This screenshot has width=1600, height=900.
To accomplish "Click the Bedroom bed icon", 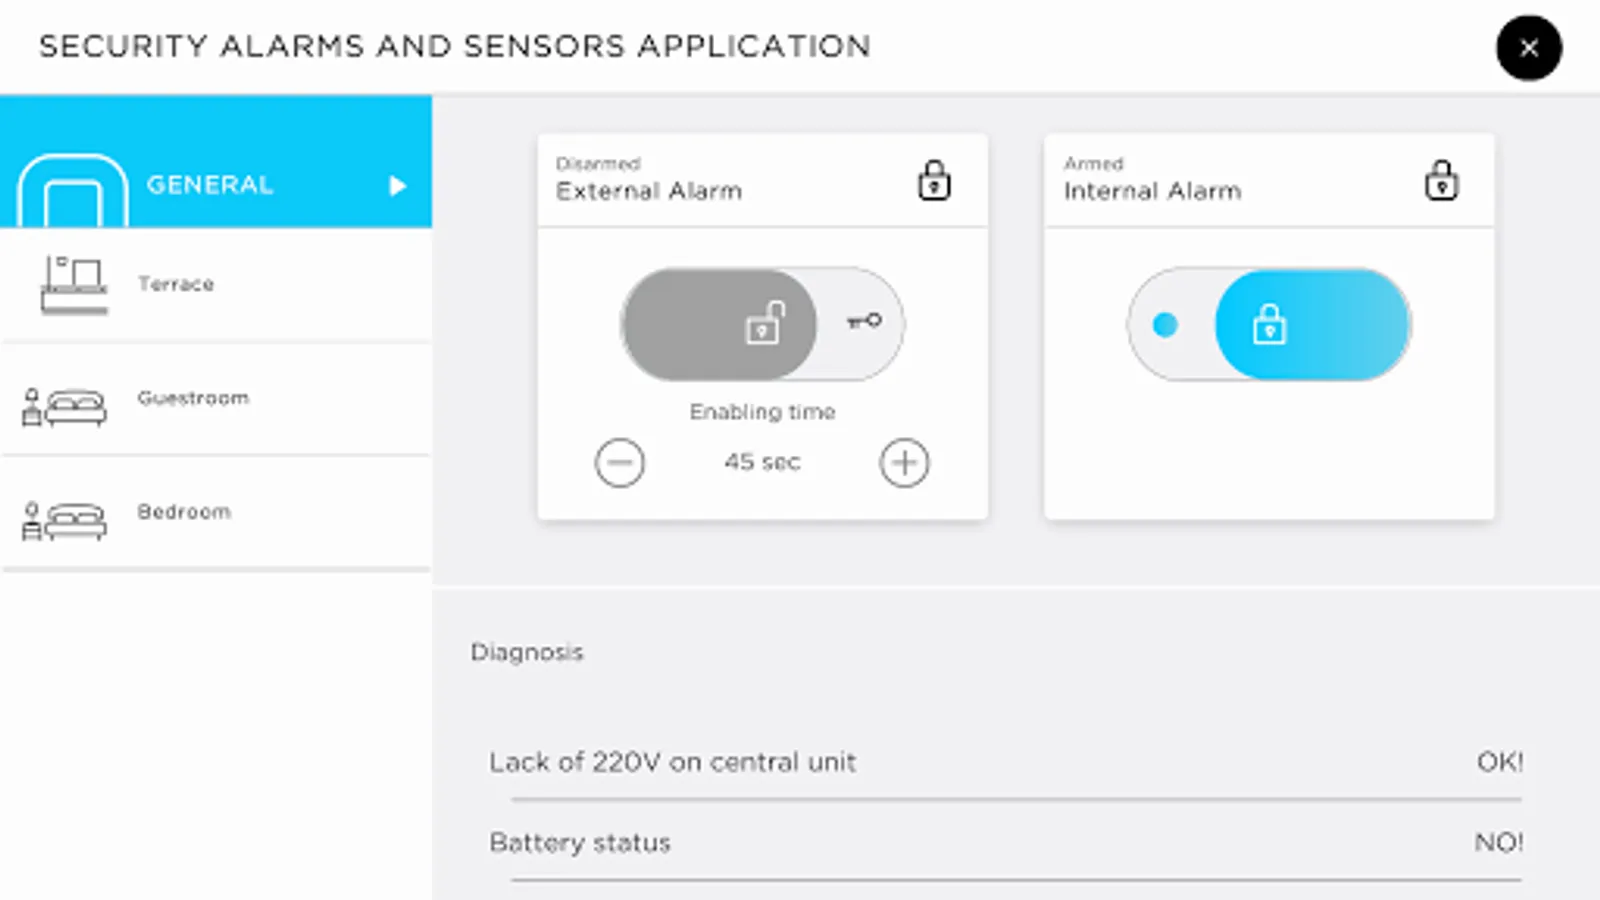I will pyautogui.click(x=64, y=520).
